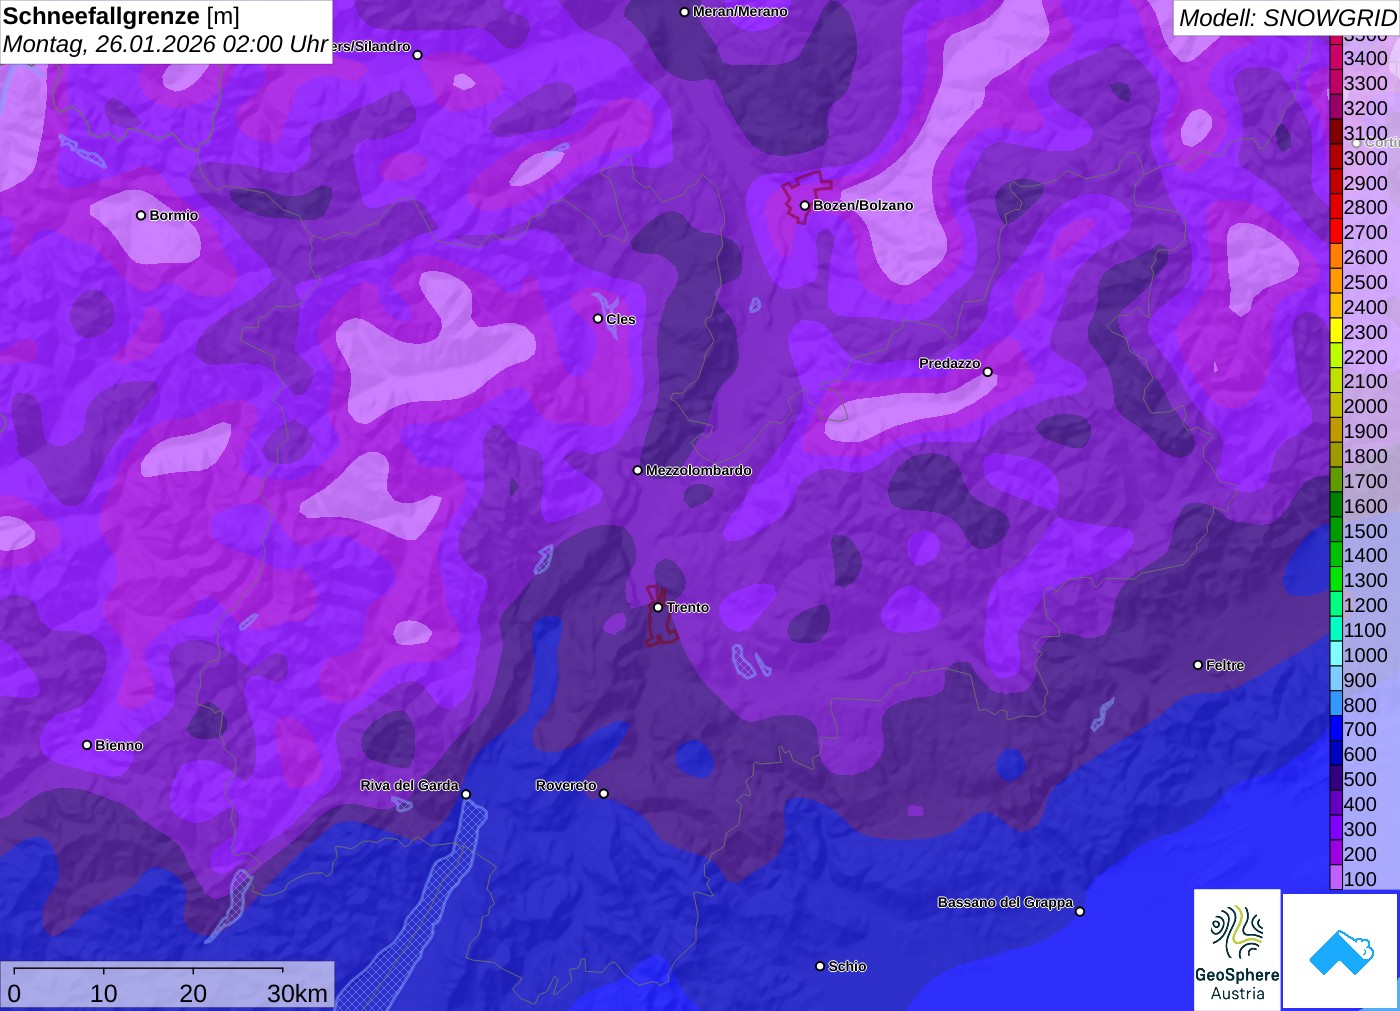The height and width of the screenshot is (1011, 1400).
Task: Select the 2300 yellow legend swatch
Action: (x=1336, y=331)
